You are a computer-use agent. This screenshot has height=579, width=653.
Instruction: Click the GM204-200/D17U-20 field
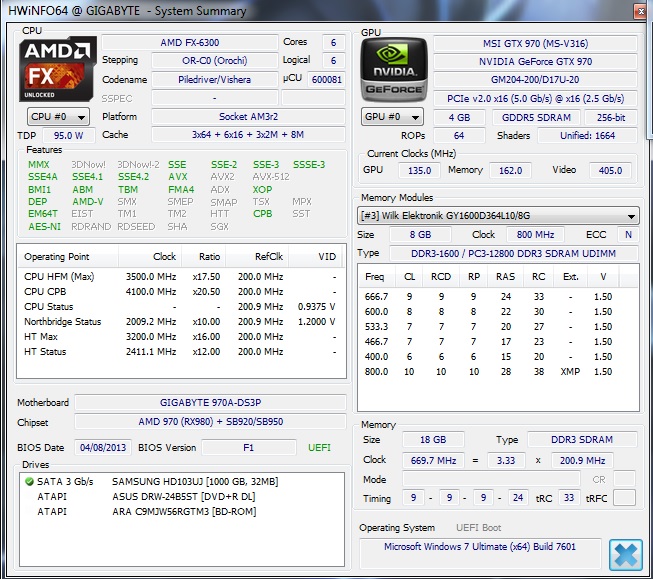pyautogui.click(x=536, y=80)
